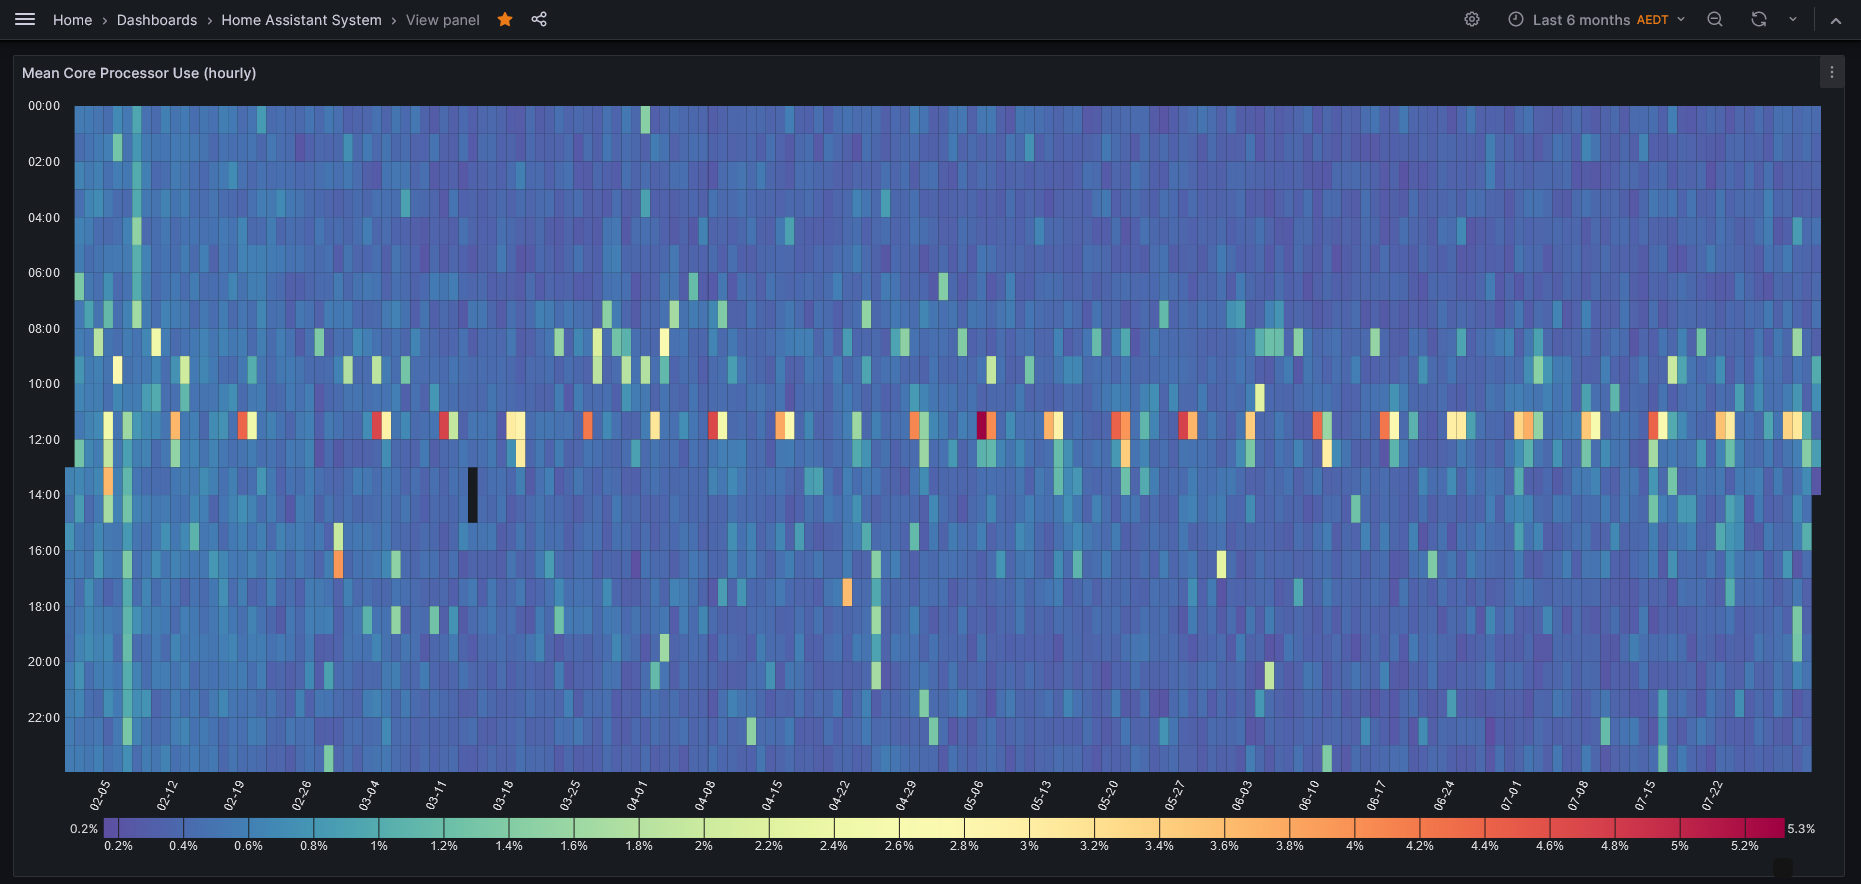Click the 07-22 x-axis date label

[1713, 796]
